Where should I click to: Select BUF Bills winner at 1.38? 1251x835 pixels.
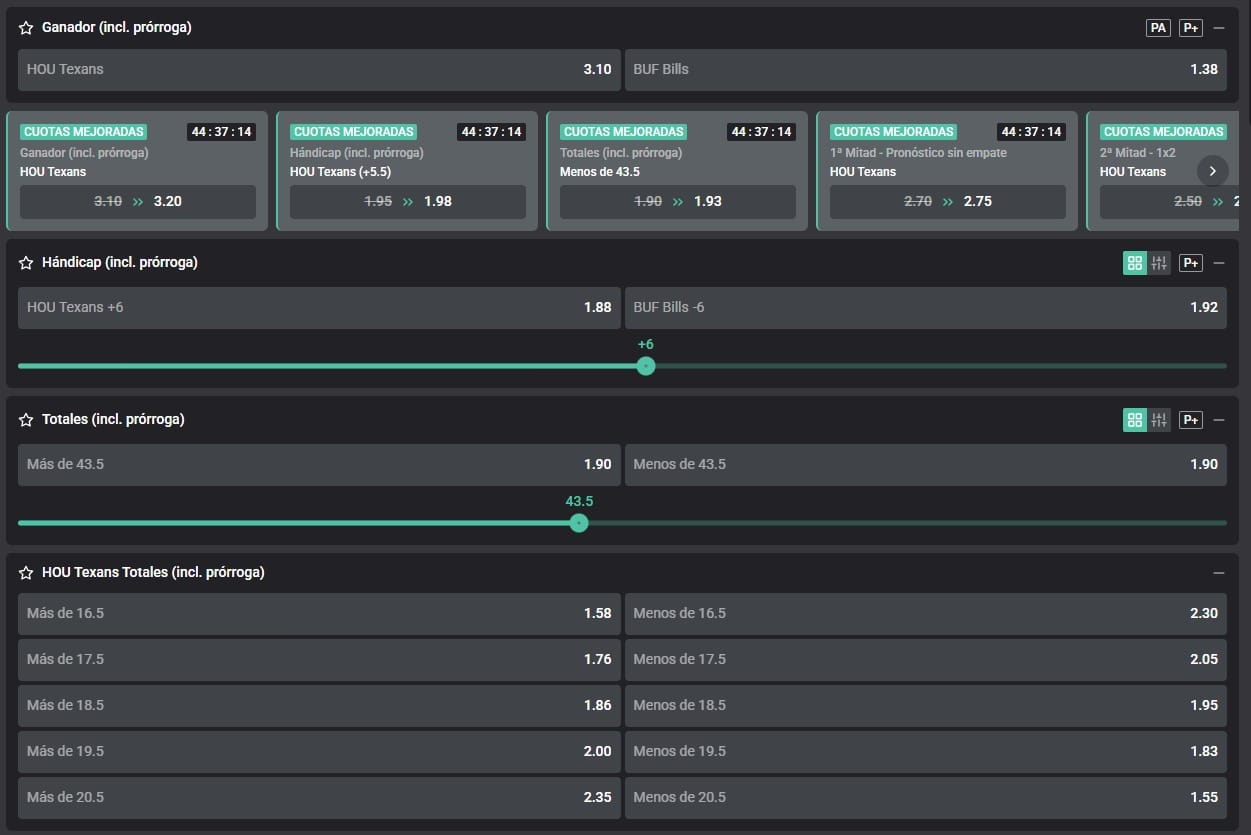pyautogui.click(x=925, y=70)
